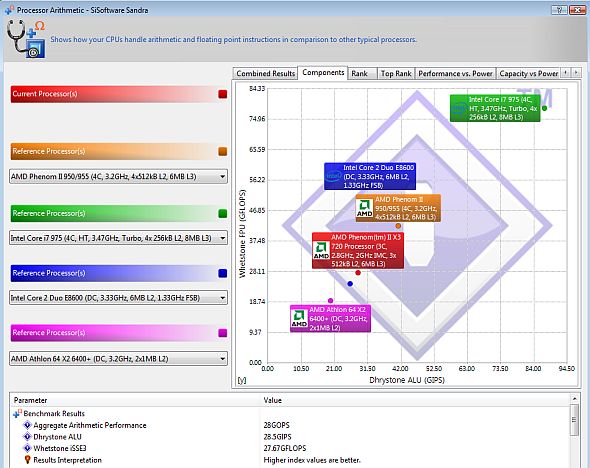Click the blue Core 2 Duo data point
Viewport: 590px width, 468px height.
coord(350,284)
